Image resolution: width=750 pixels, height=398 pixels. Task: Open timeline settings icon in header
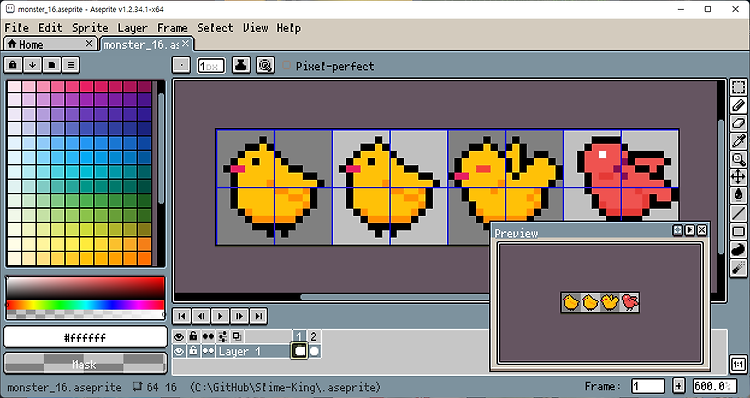pos(222,337)
